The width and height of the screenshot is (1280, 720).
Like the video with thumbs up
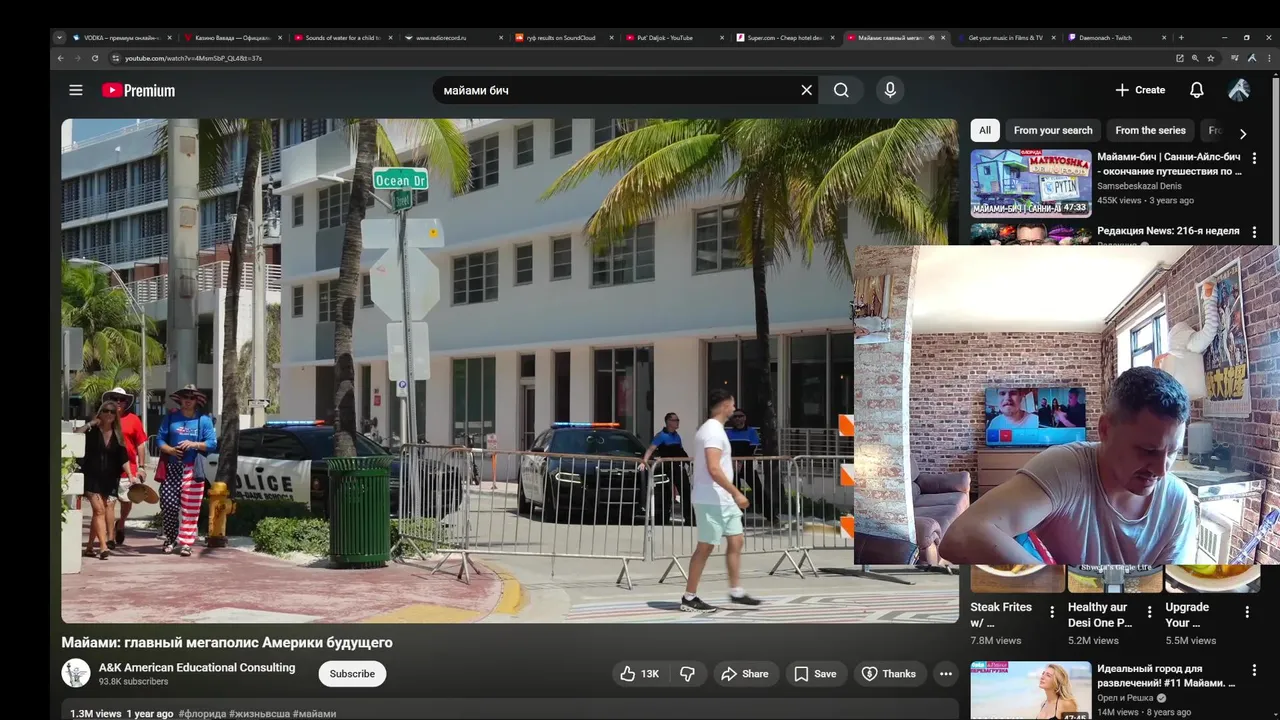tap(639, 674)
